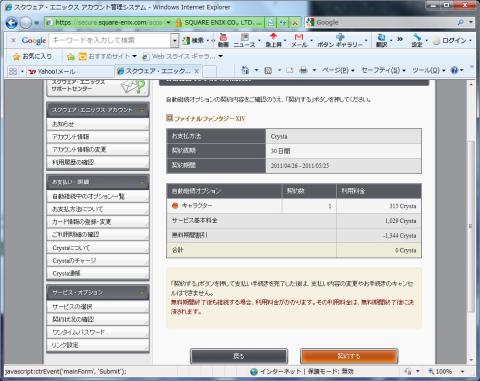Open お知らせ in the sidebar

pyautogui.click(x=98, y=124)
